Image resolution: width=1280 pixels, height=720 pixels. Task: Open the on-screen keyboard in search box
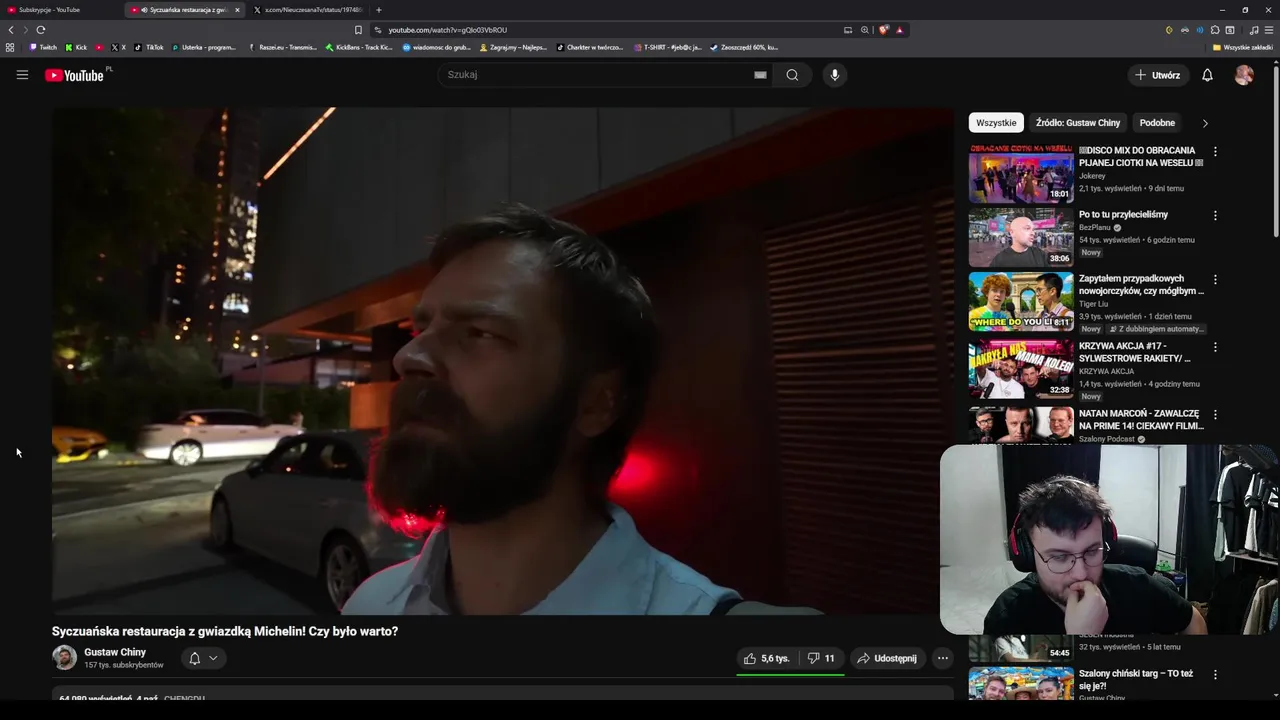click(760, 75)
